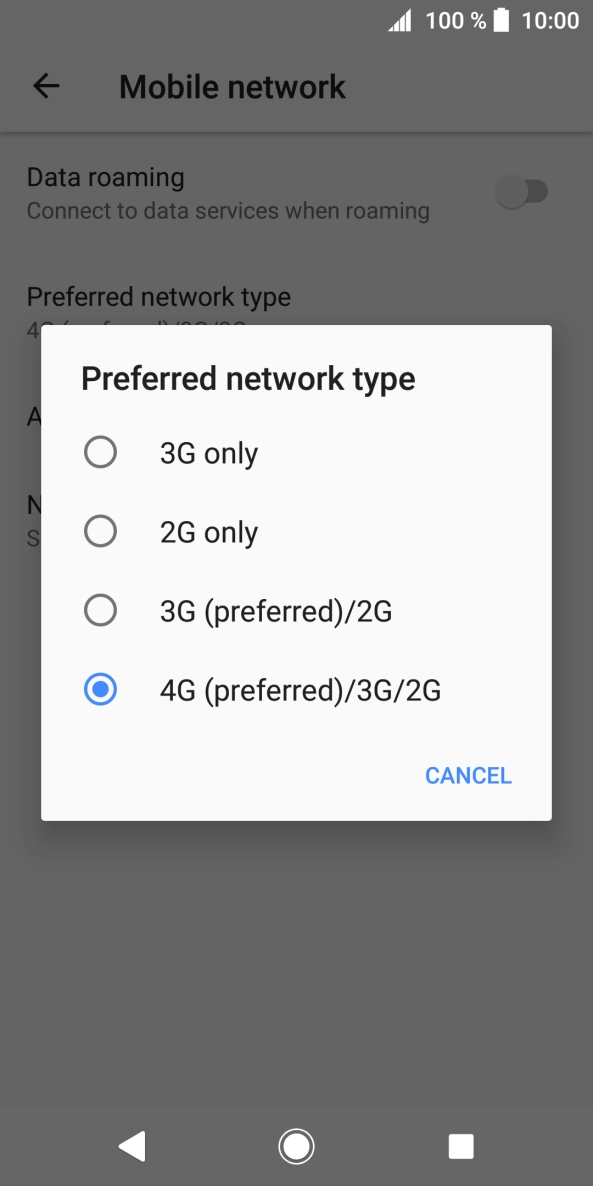
Task: Tap CANCEL to dismiss the dialog
Action: click(x=467, y=775)
